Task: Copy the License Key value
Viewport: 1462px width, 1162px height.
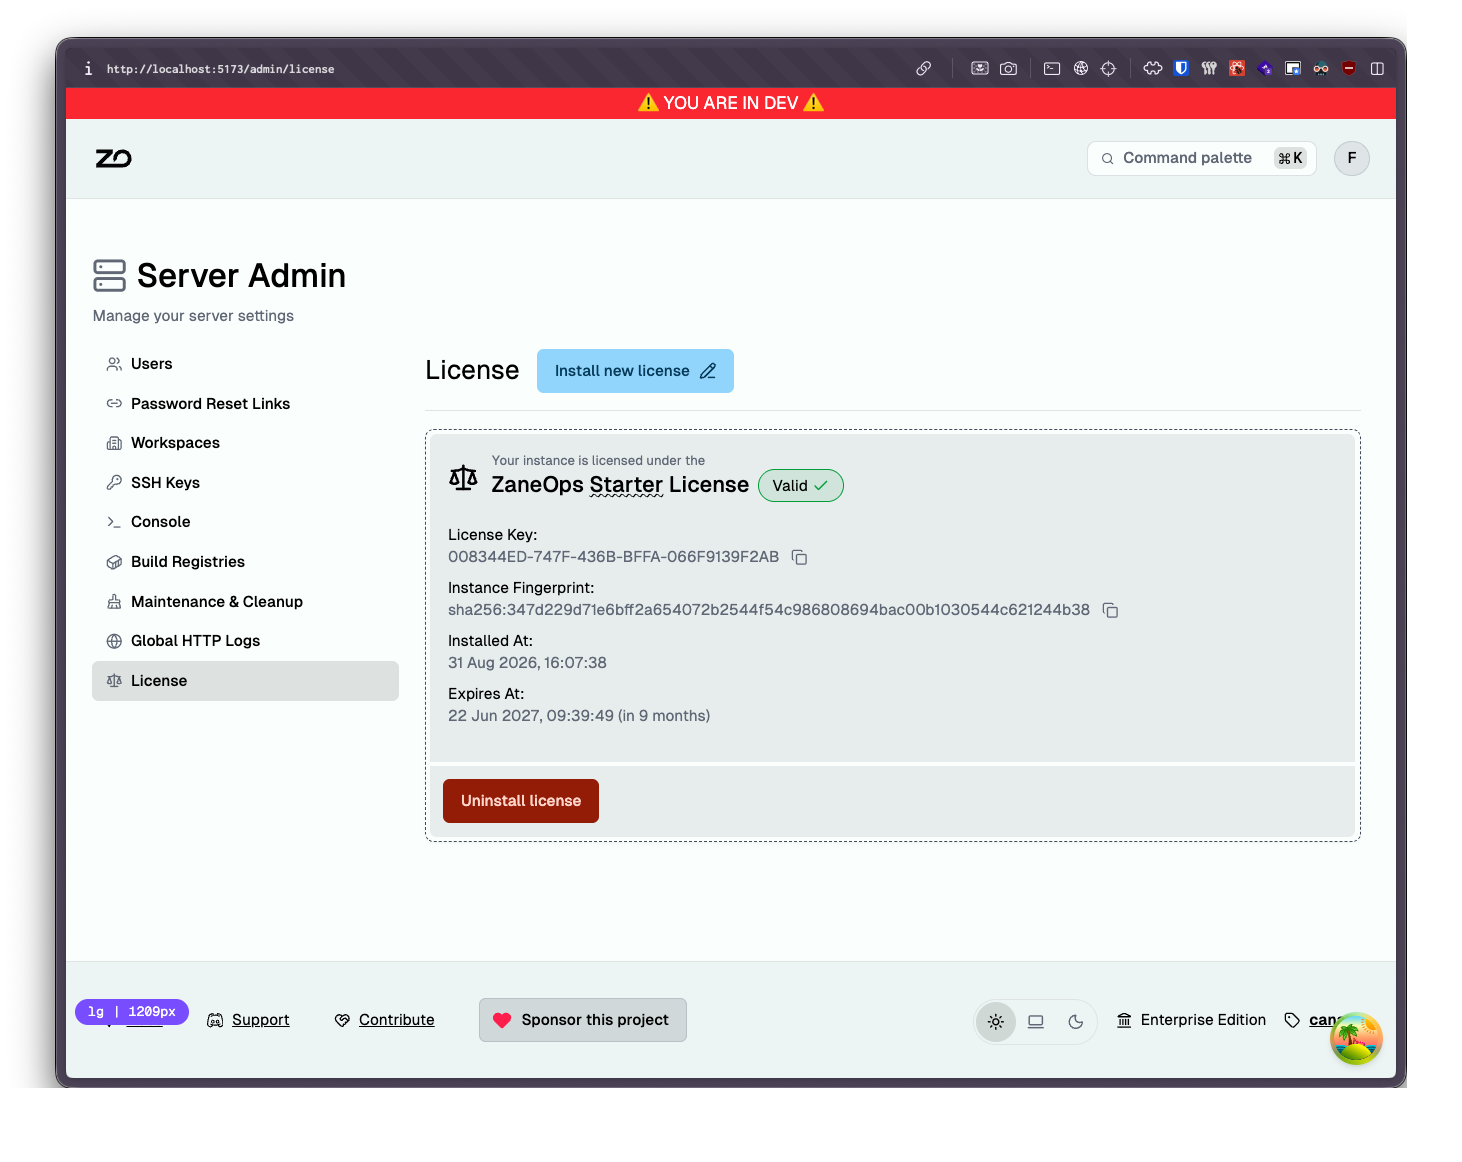Action: coord(799,557)
